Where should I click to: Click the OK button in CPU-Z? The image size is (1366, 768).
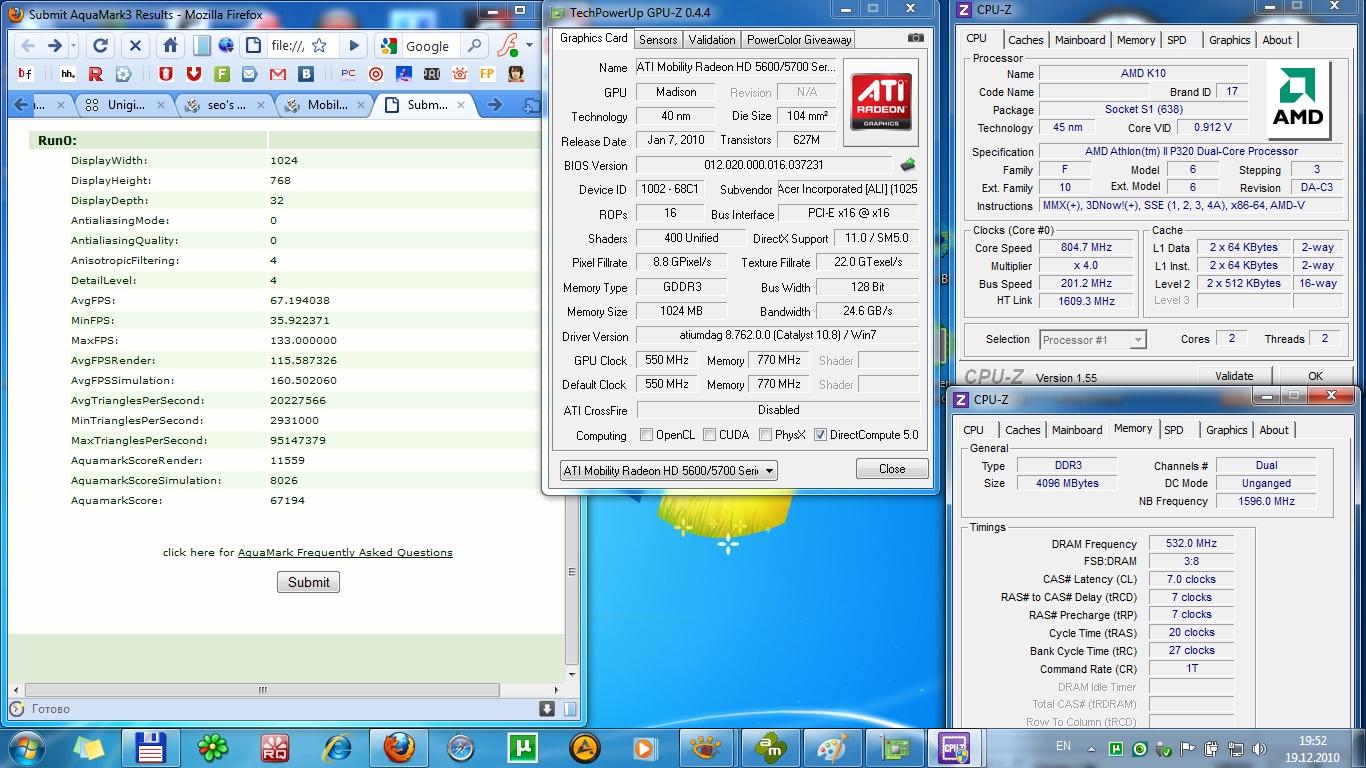click(x=1315, y=376)
